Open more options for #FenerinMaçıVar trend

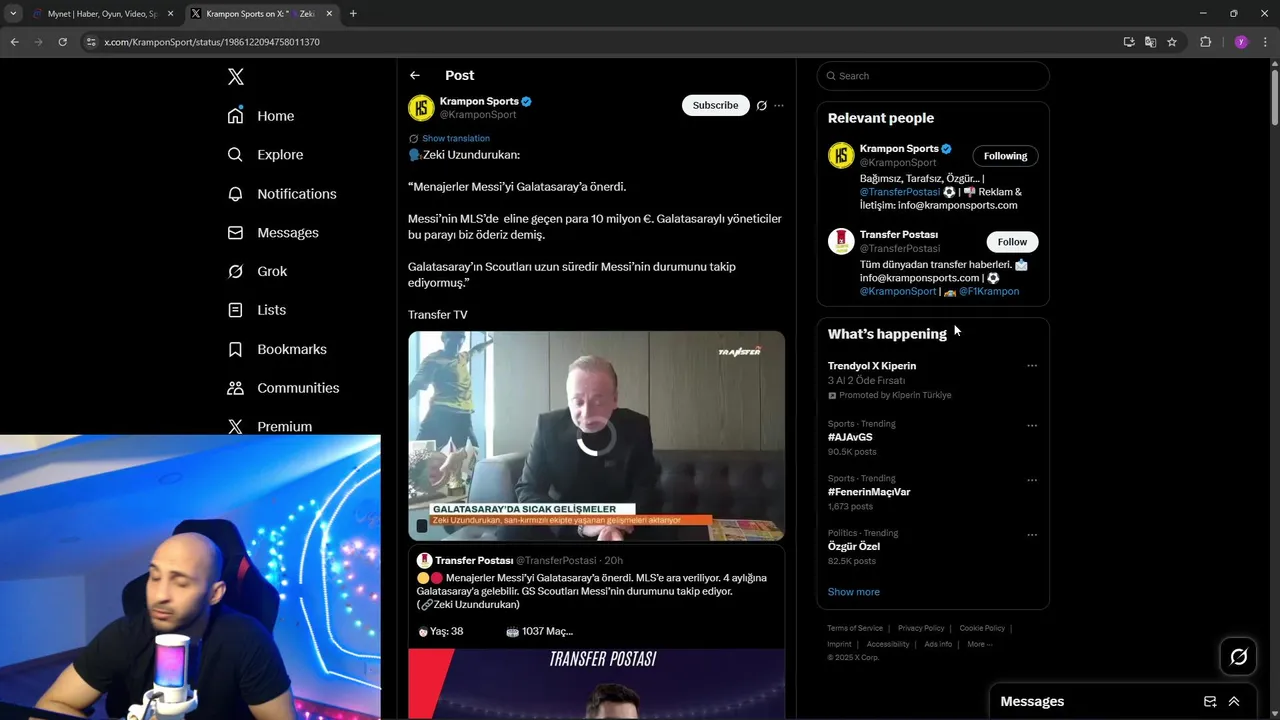pyautogui.click(x=1032, y=480)
